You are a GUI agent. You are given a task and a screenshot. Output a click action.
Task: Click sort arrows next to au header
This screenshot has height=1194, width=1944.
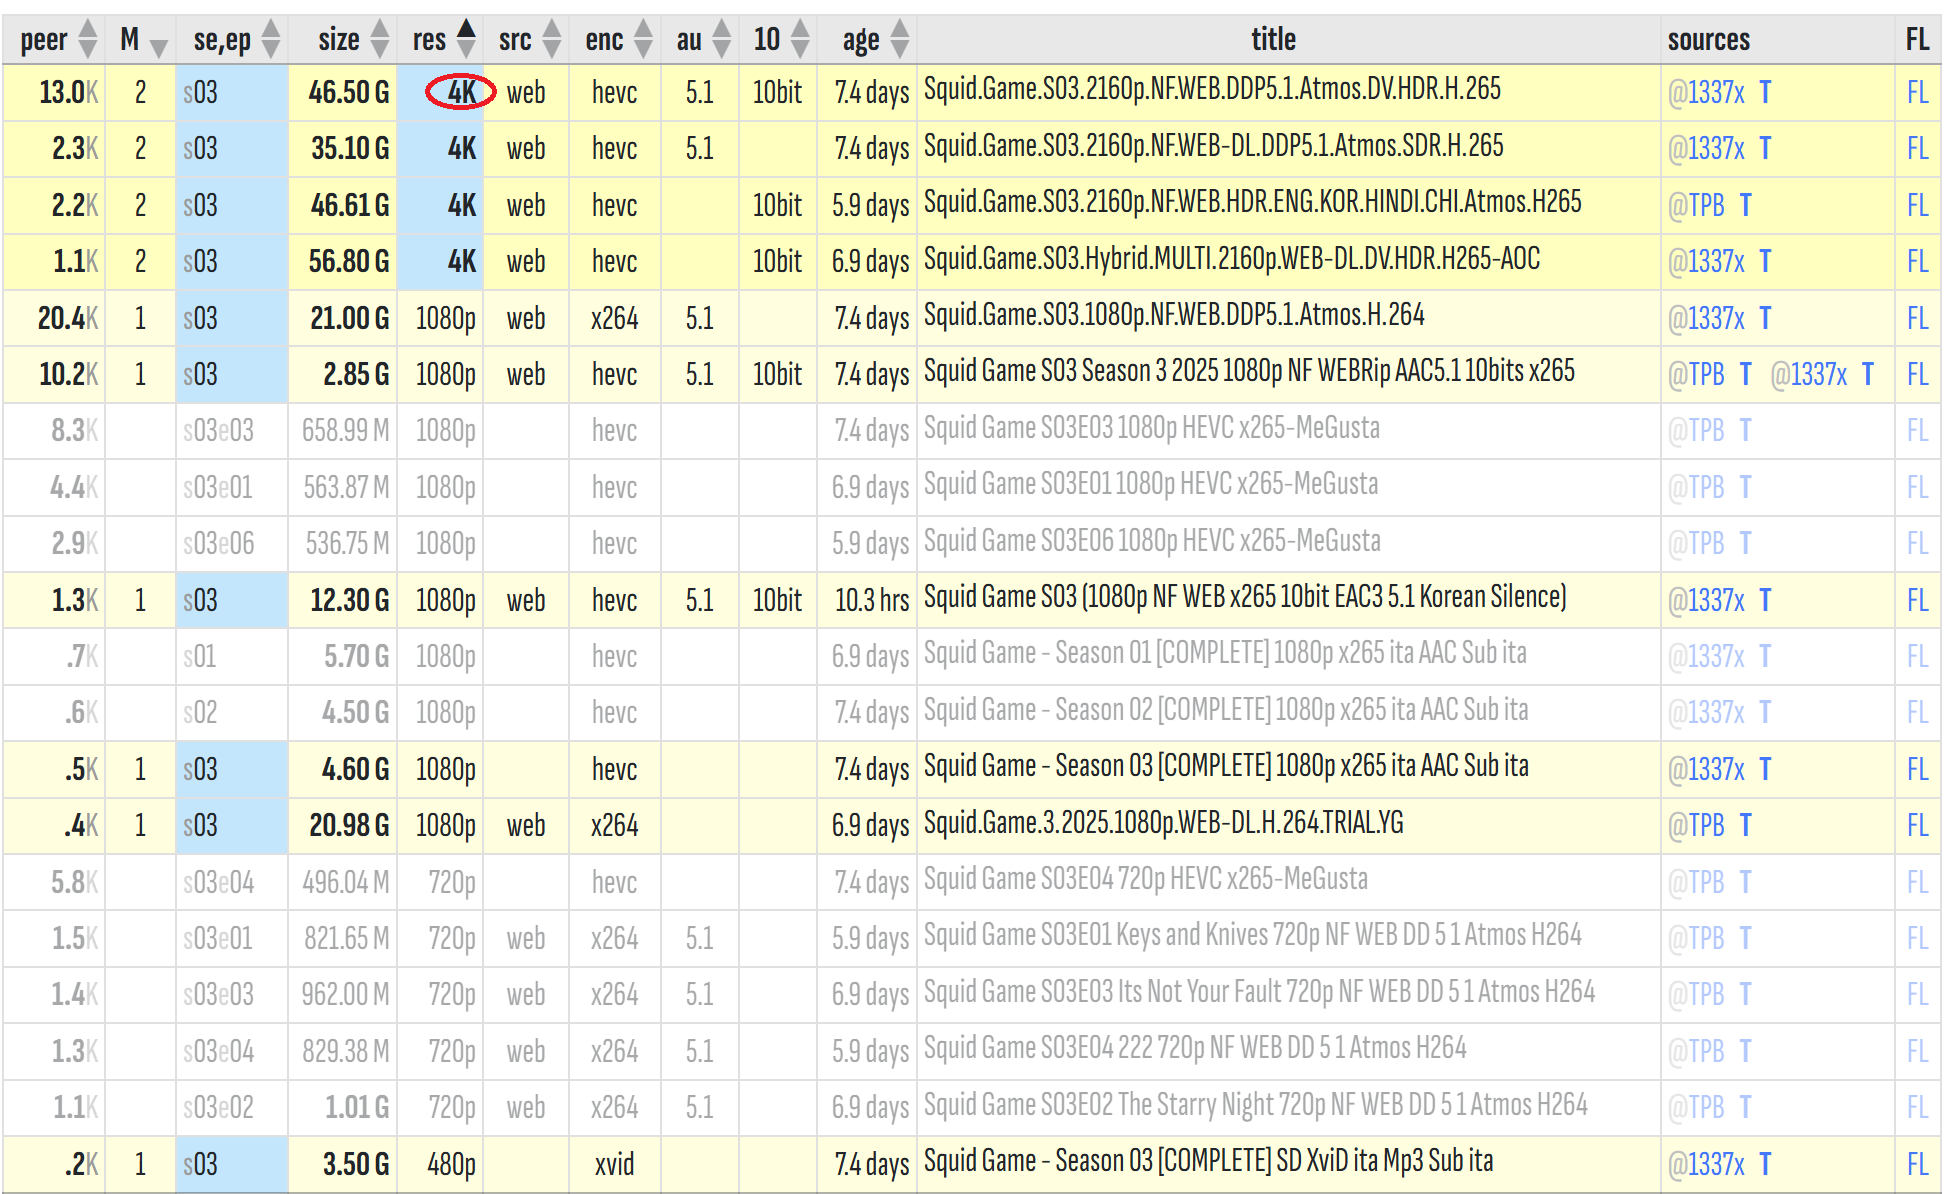[x=721, y=39]
